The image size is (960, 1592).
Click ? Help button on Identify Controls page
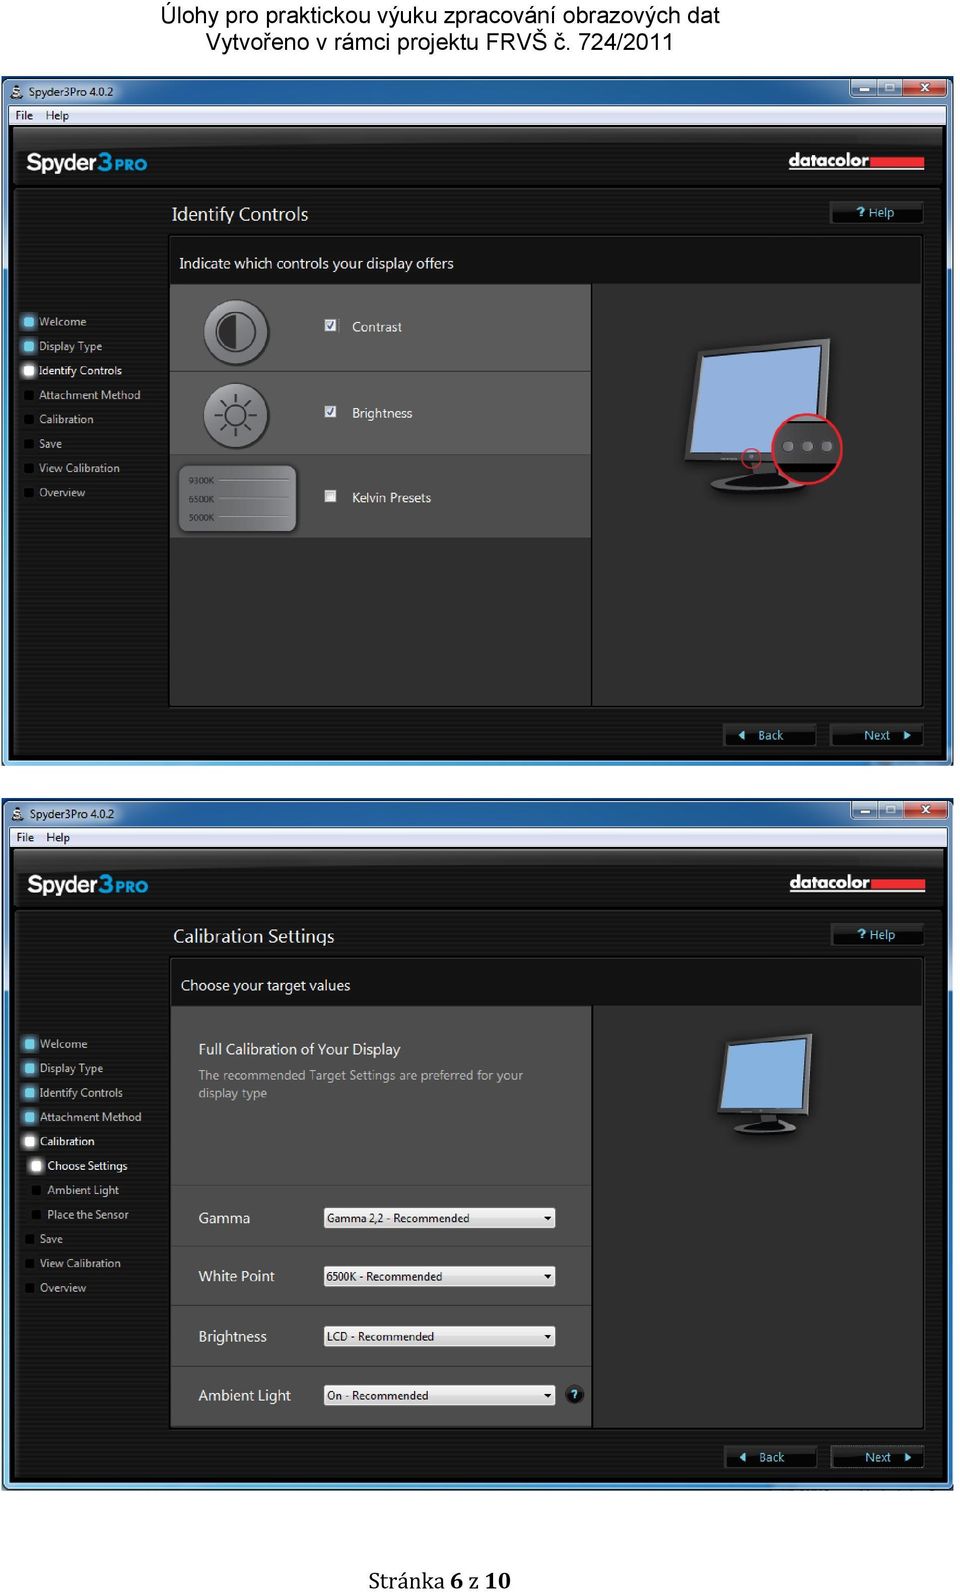[x=876, y=213]
